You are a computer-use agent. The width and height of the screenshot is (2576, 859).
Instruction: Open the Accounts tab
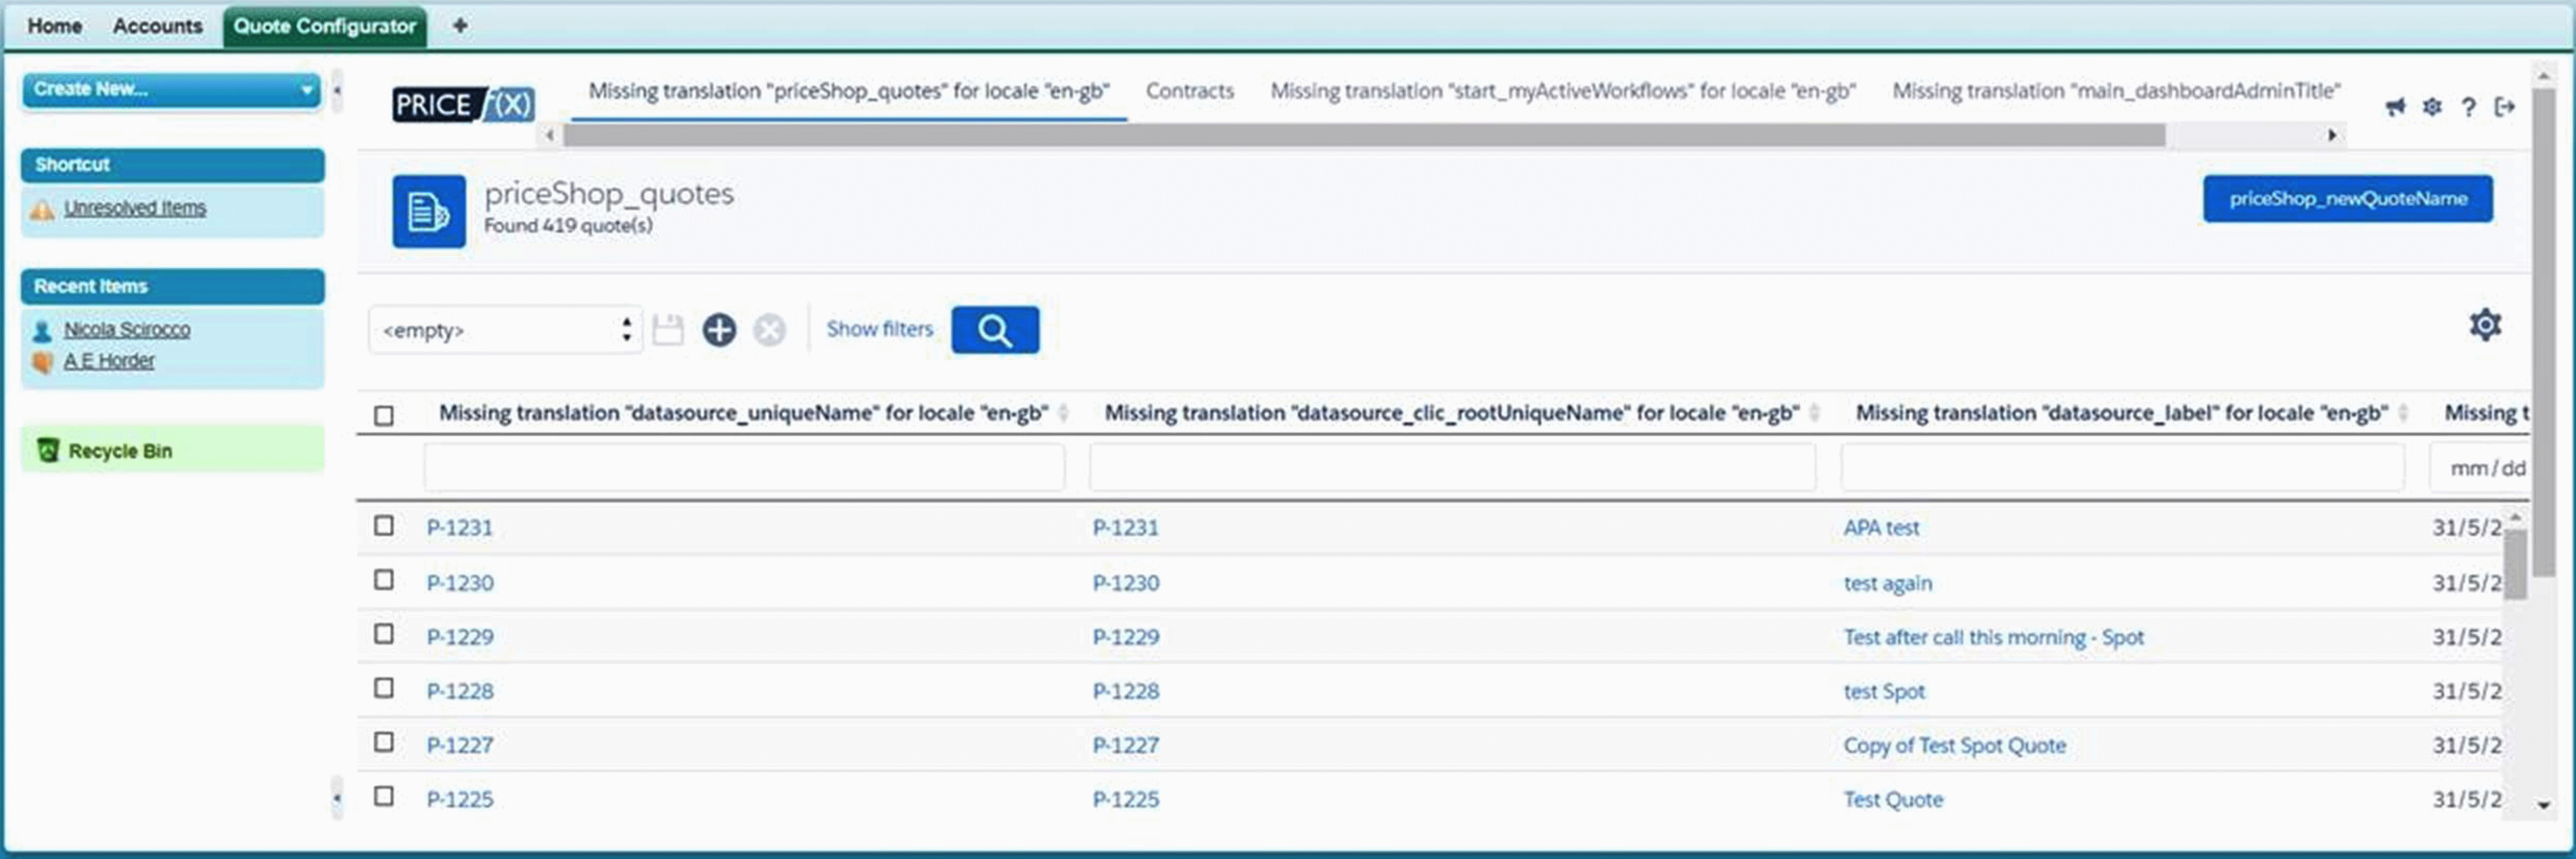pos(157,26)
